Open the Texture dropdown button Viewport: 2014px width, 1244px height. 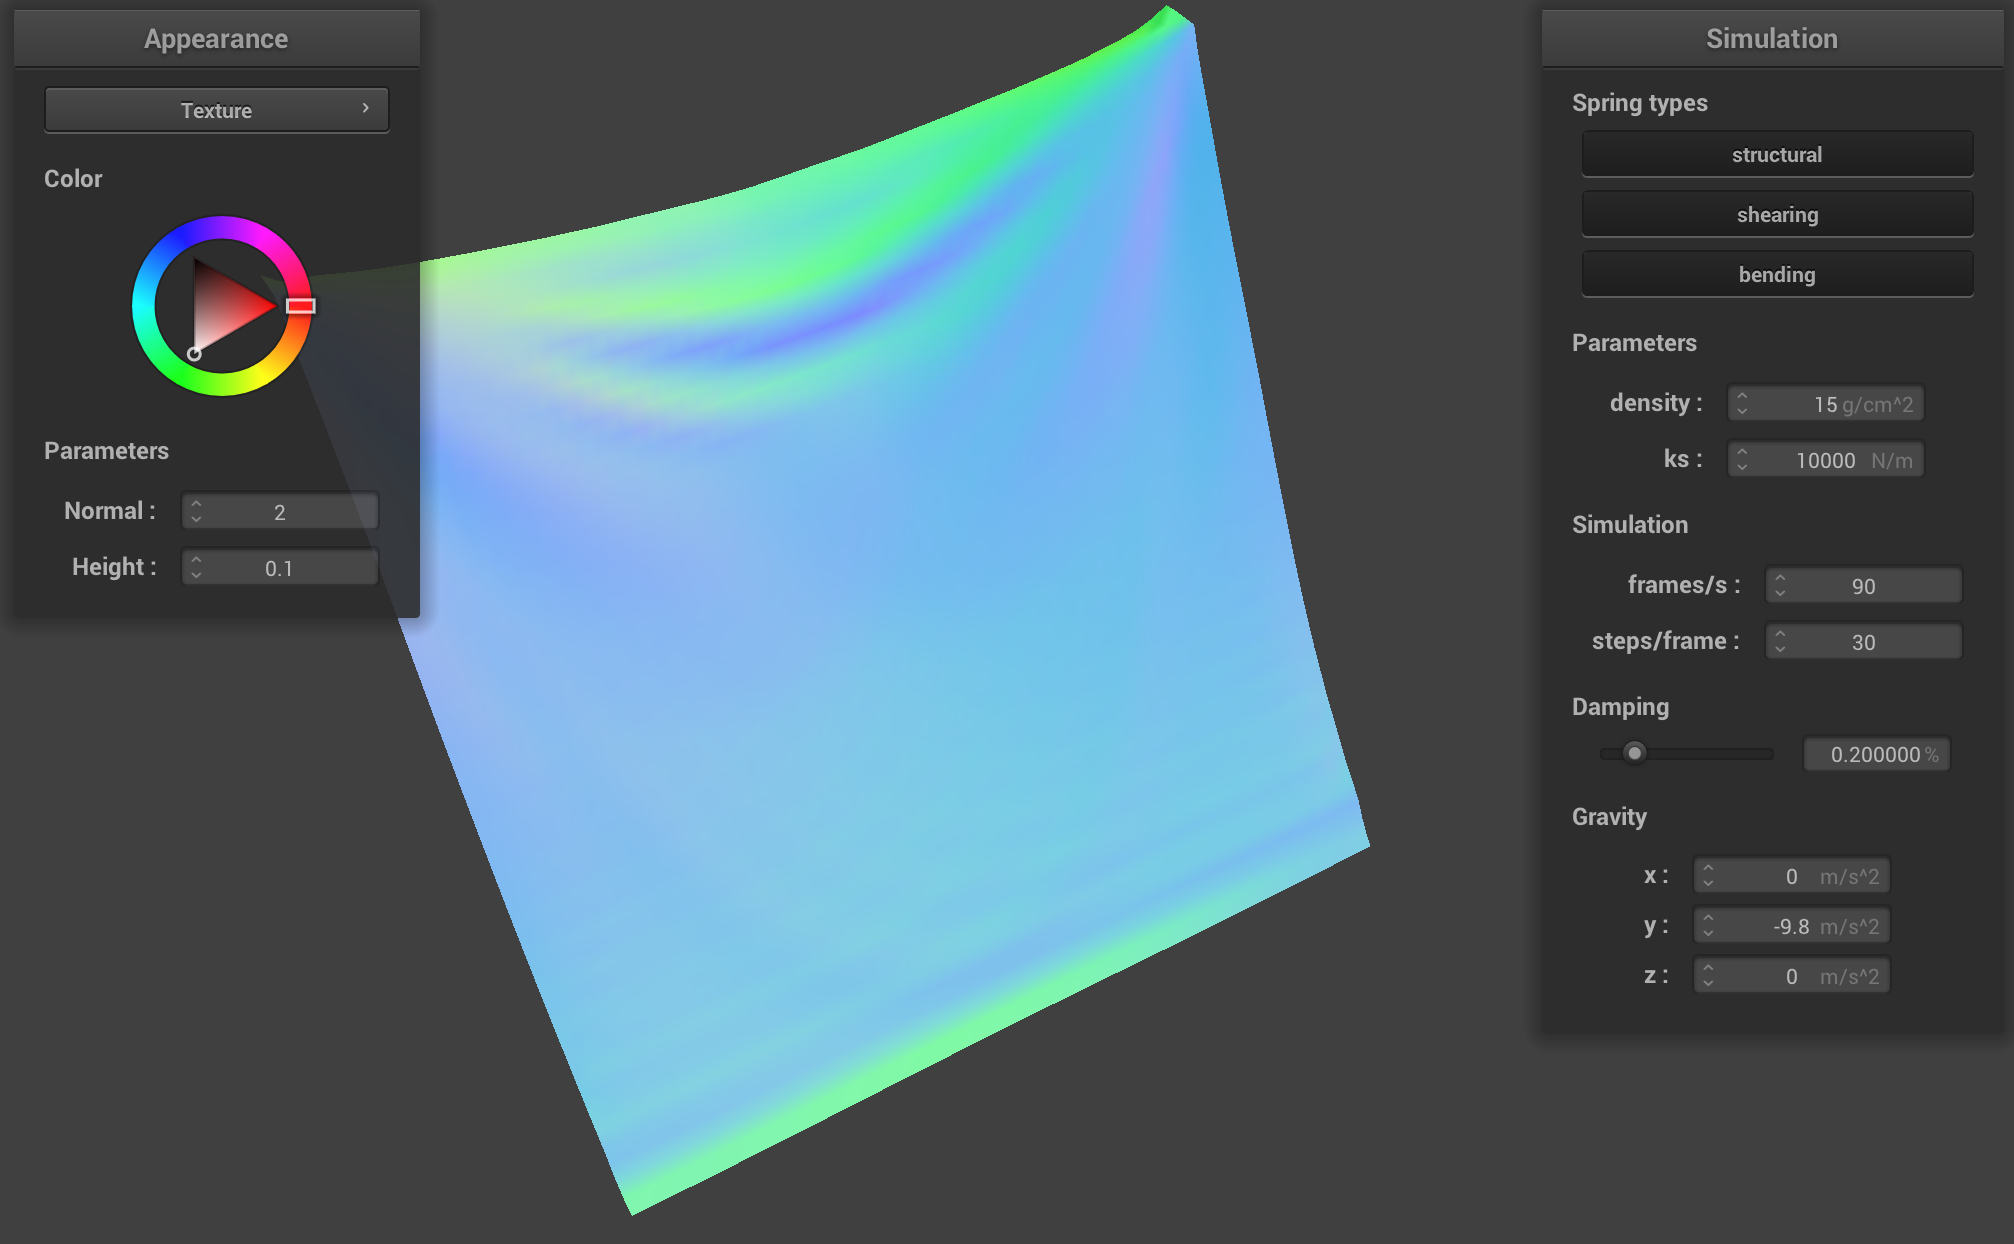coord(217,110)
